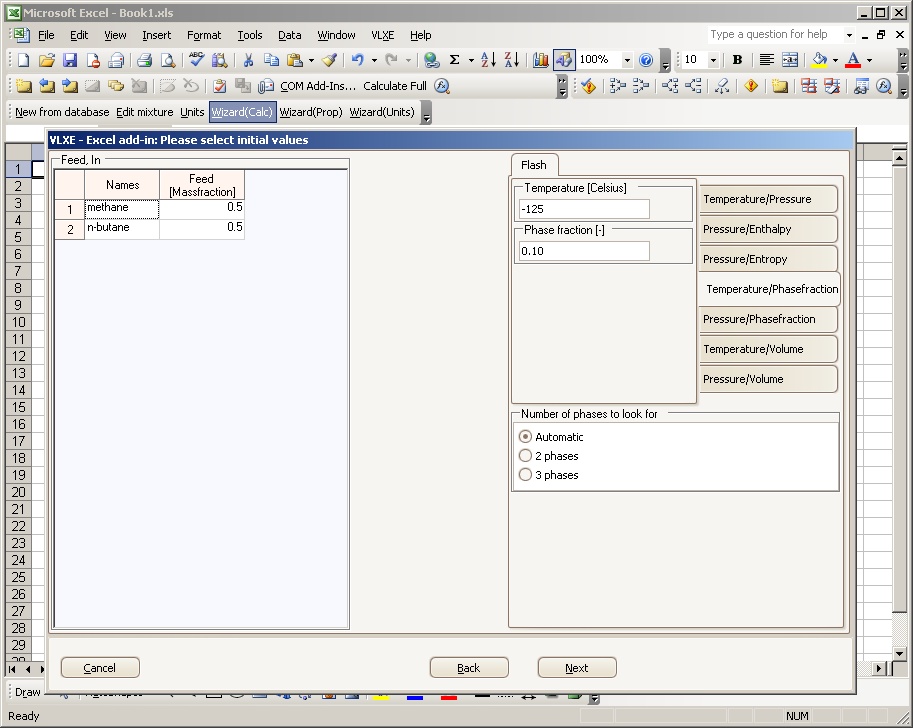Image resolution: width=913 pixels, height=728 pixels.
Task: Click the Copy icon
Action: tap(271, 59)
